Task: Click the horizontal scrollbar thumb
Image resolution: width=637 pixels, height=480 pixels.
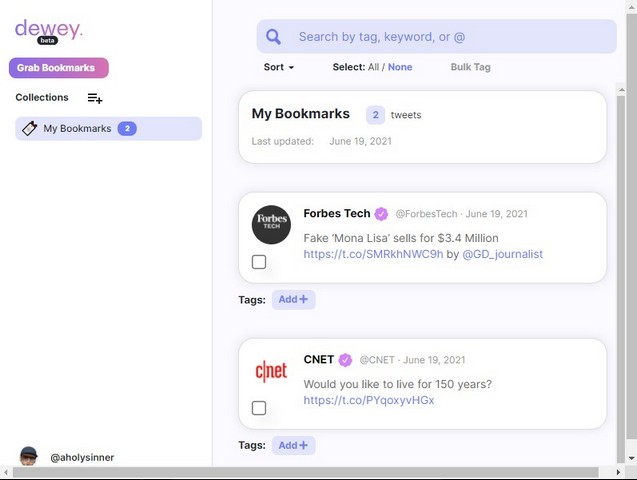Action: tap(306, 472)
